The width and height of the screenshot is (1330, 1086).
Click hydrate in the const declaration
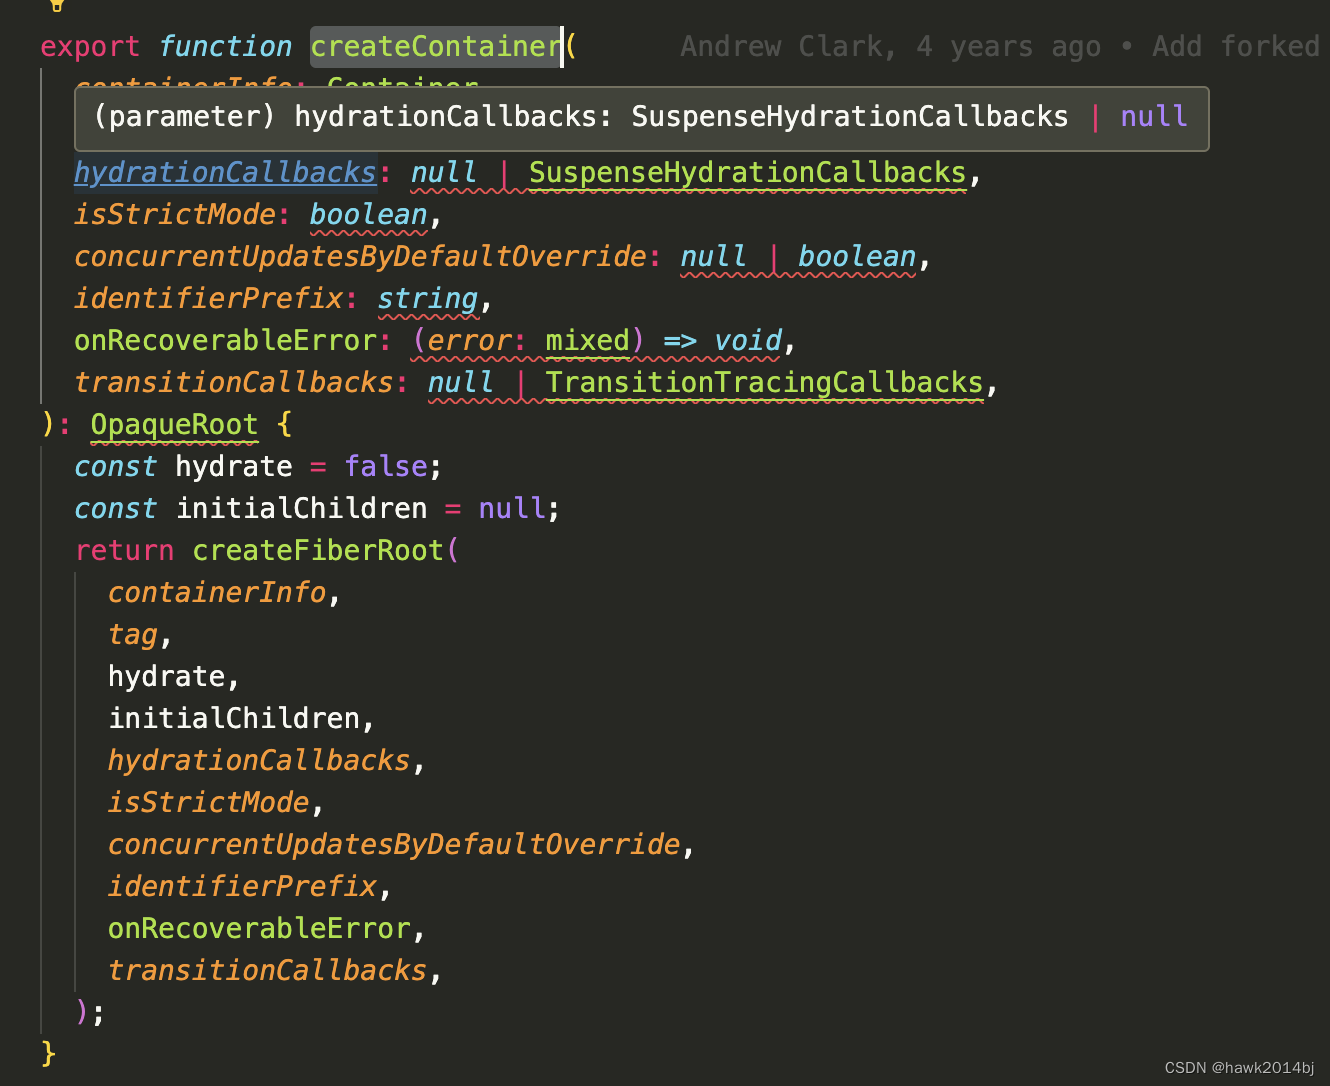234,467
